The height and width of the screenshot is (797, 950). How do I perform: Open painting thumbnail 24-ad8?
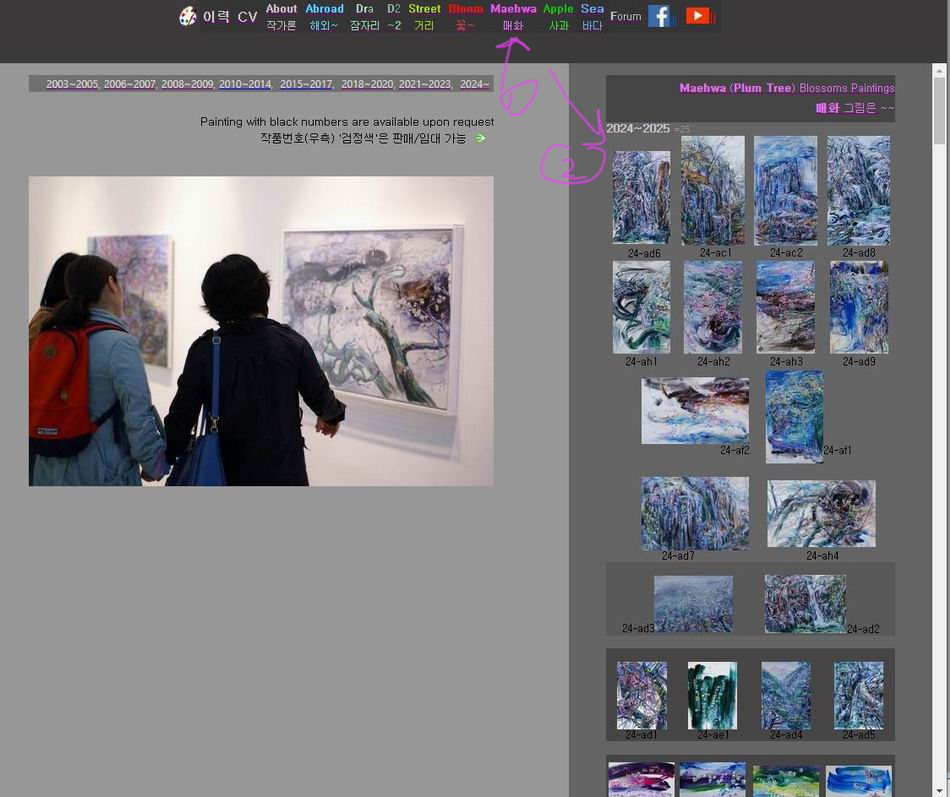point(859,190)
